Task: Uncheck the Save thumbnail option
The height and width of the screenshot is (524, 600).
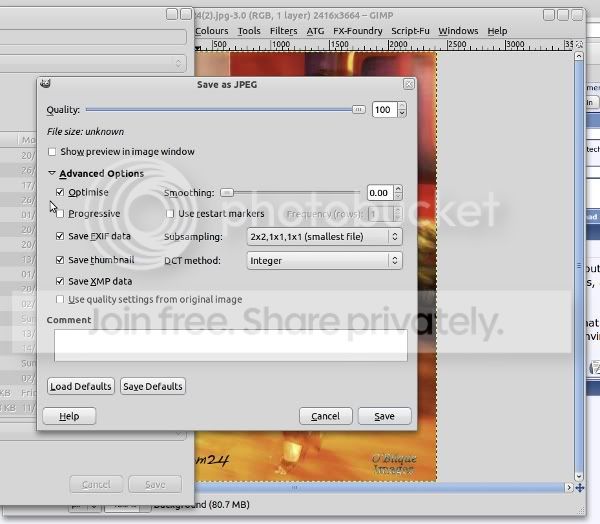Action: click(x=61, y=260)
